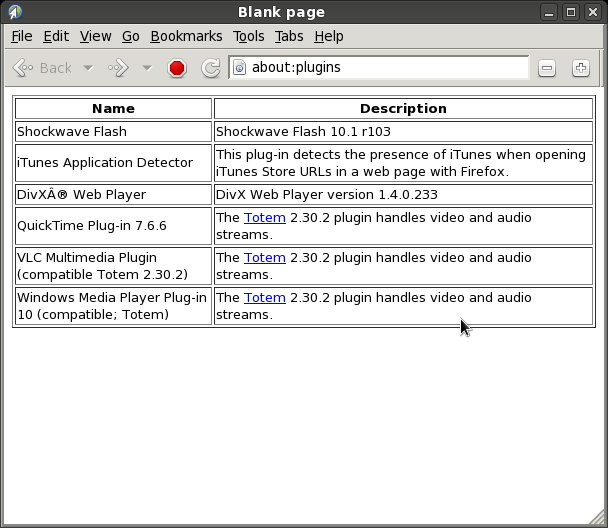Click the Back navigation arrow icon

[23, 68]
